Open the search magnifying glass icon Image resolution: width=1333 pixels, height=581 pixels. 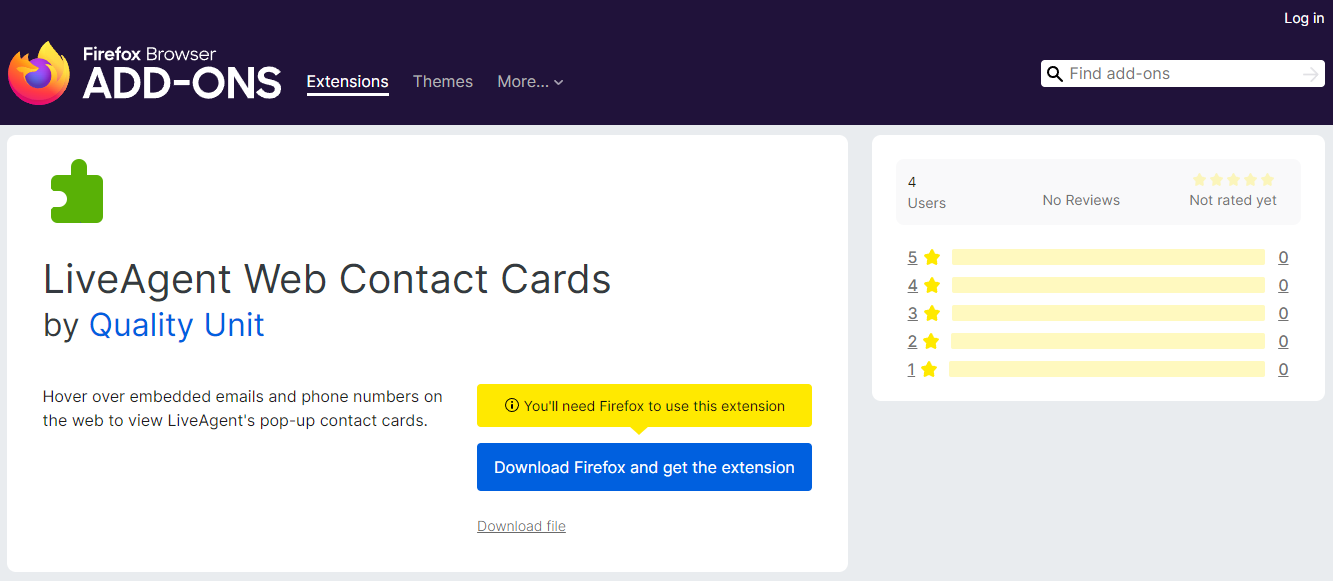click(x=1055, y=73)
